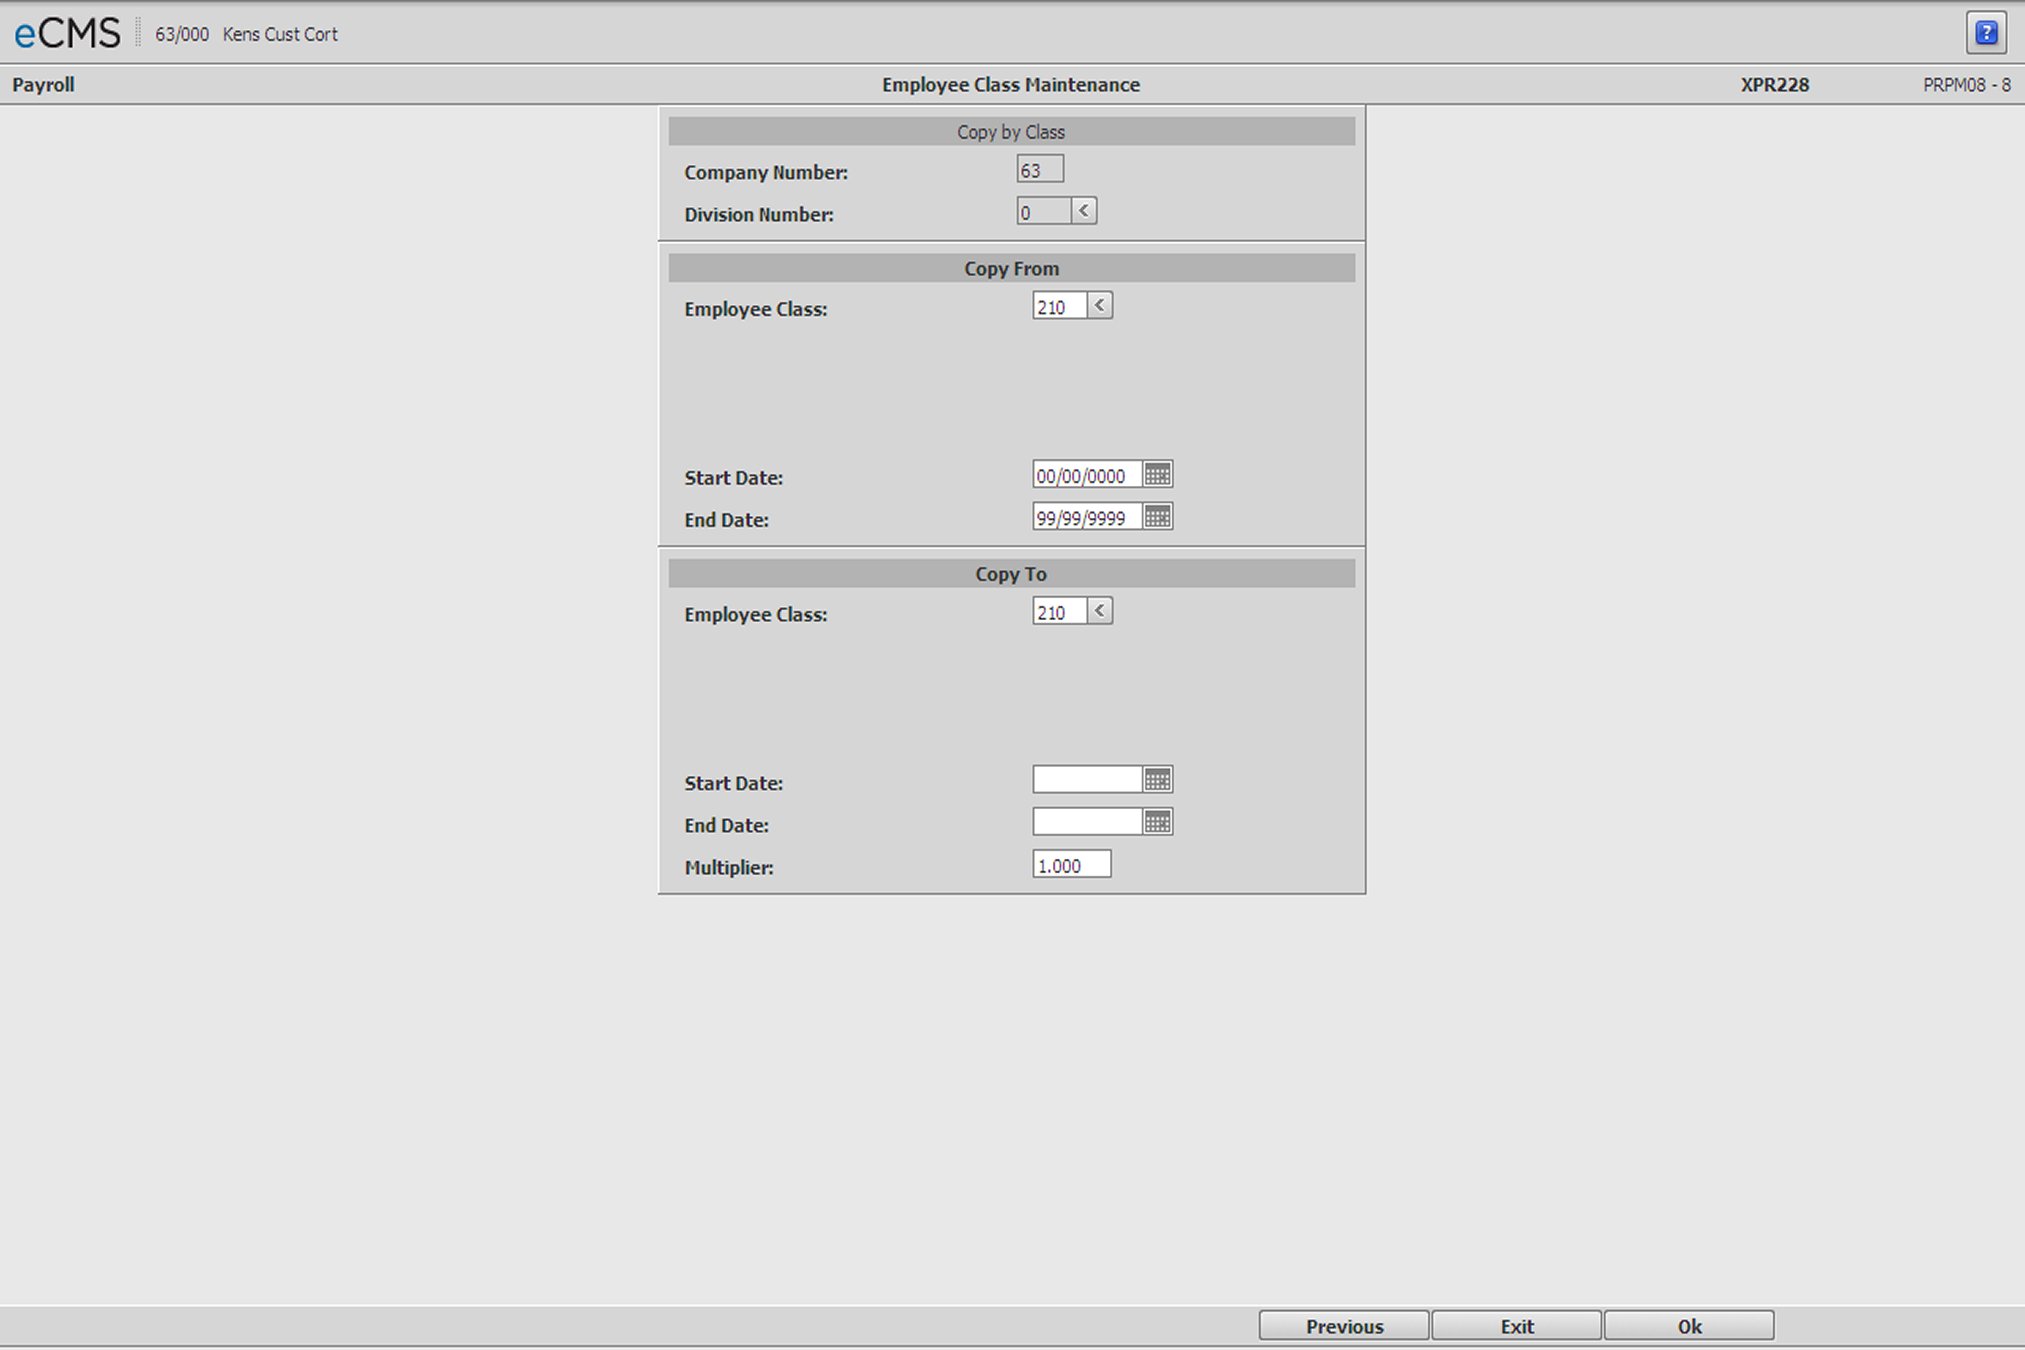The image size is (2025, 1350).
Task: Click the lookup arrow for Copy To Employee Class
Action: coord(1100,612)
